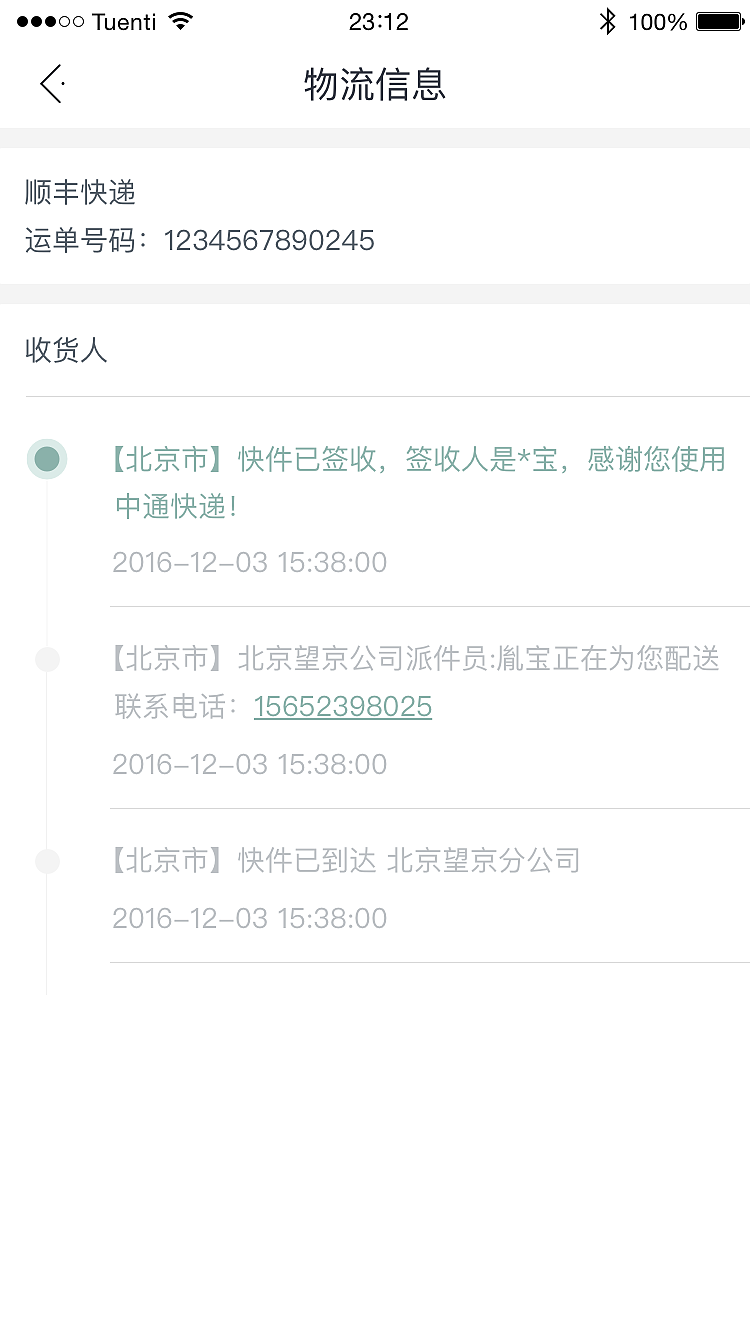
Task: Tap the battery icon in status bar
Action: point(718,22)
